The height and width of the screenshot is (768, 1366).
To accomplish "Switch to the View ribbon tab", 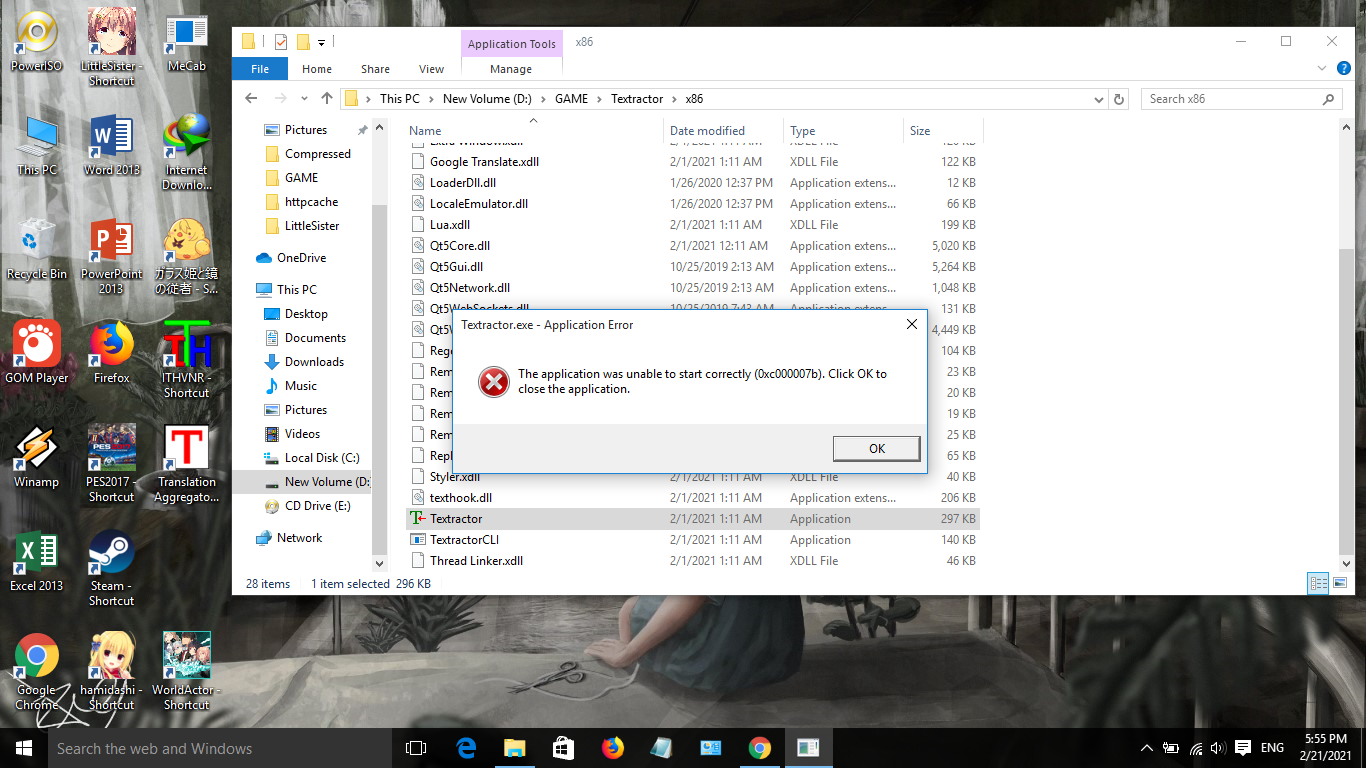I will click(431, 69).
